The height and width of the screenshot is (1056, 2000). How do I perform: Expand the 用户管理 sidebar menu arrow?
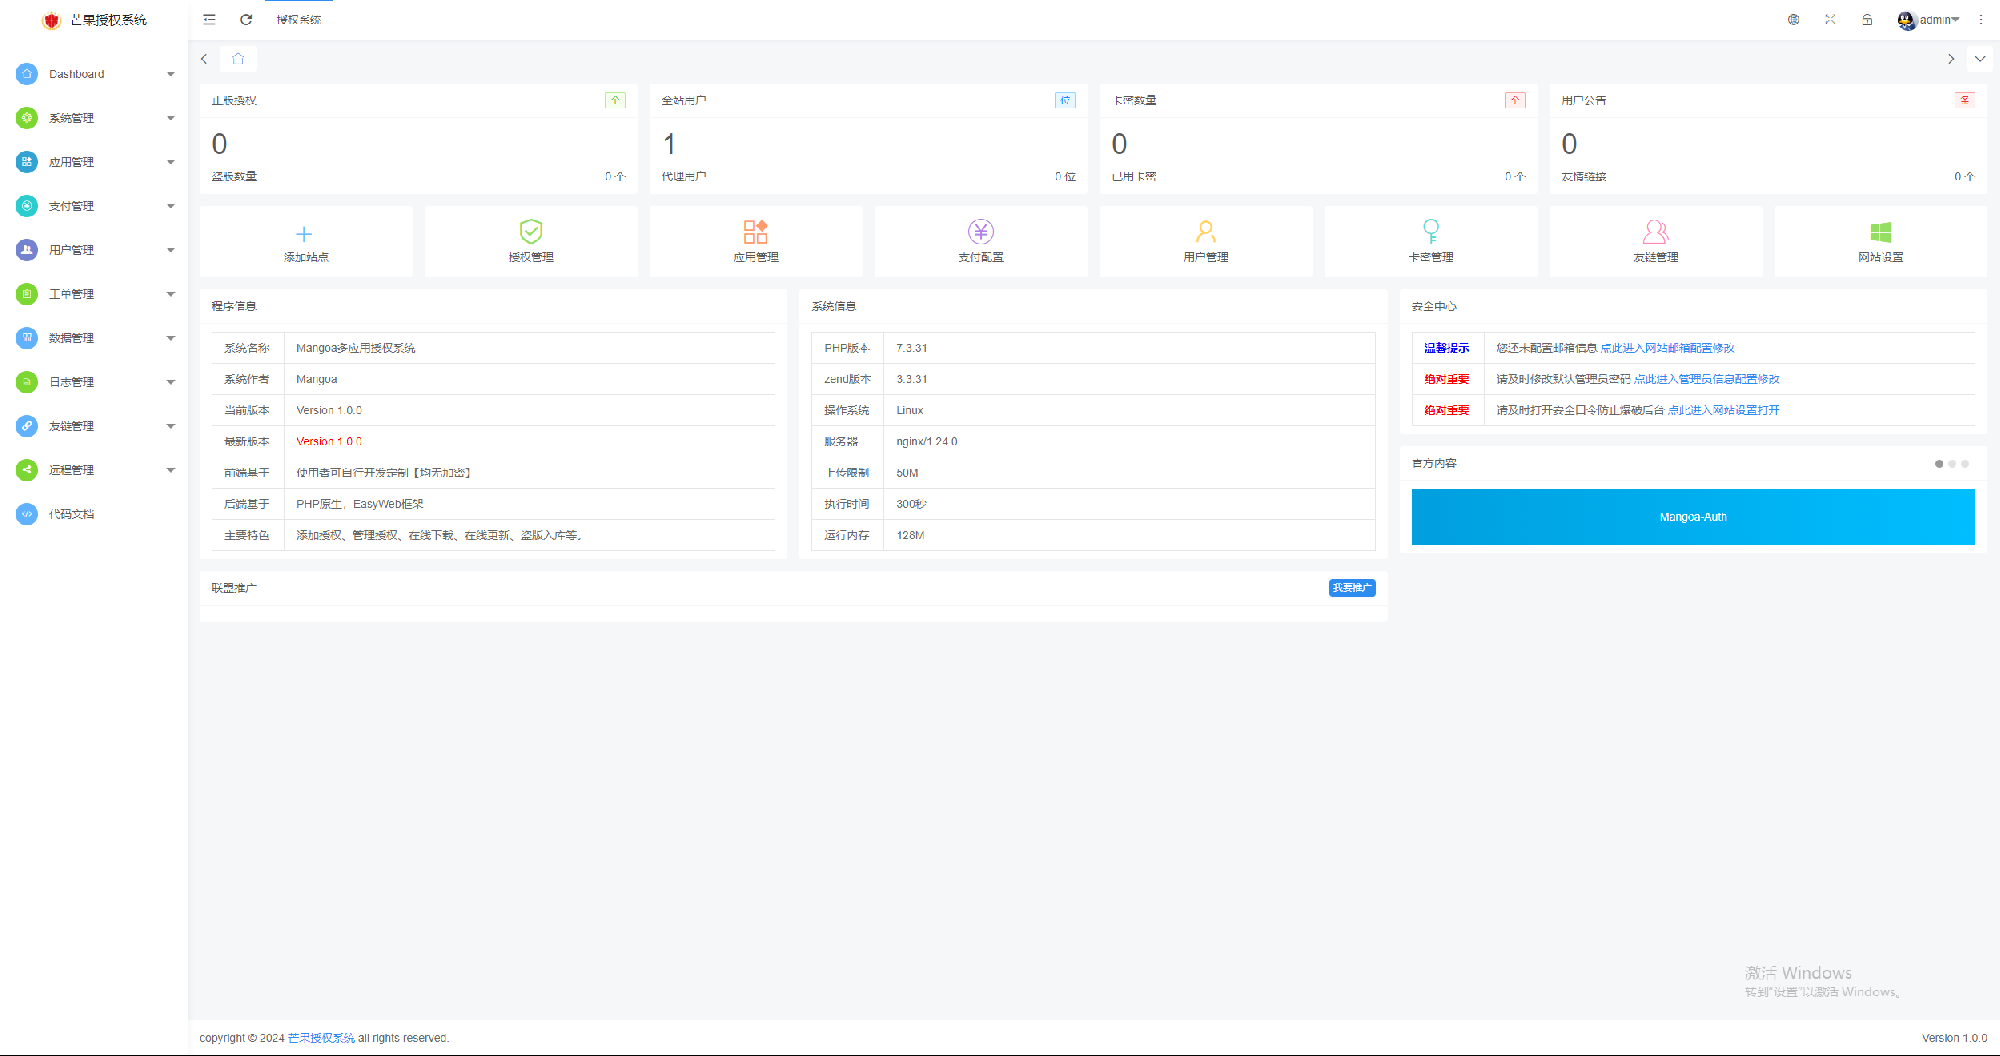pos(171,250)
